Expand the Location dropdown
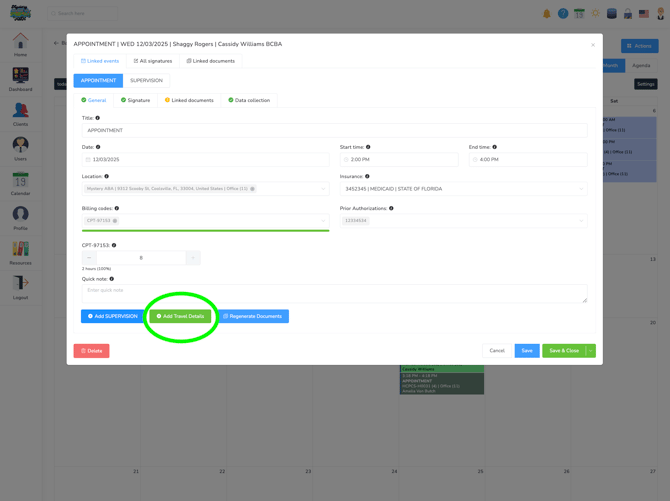Viewport: 670px width, 501px height. tap(323, 189)
